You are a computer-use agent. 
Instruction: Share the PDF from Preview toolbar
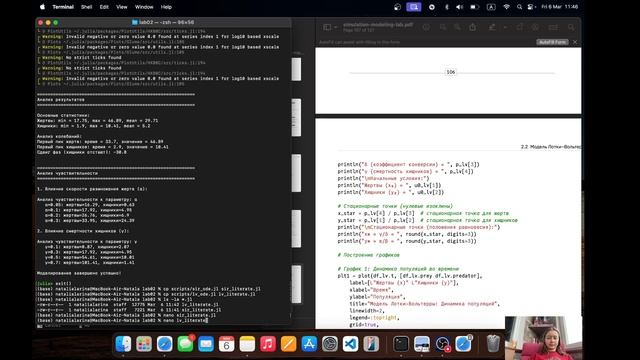click(x=473, y=27)
